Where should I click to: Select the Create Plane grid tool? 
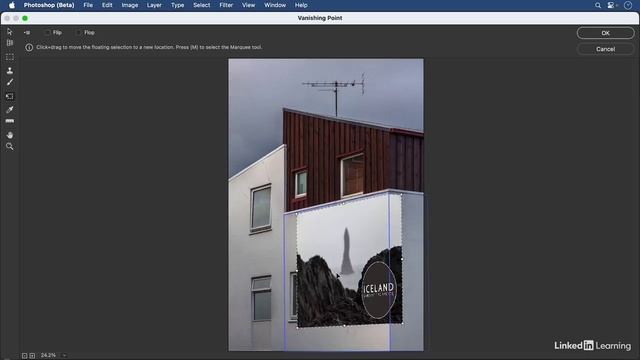(x=10, y=43)
